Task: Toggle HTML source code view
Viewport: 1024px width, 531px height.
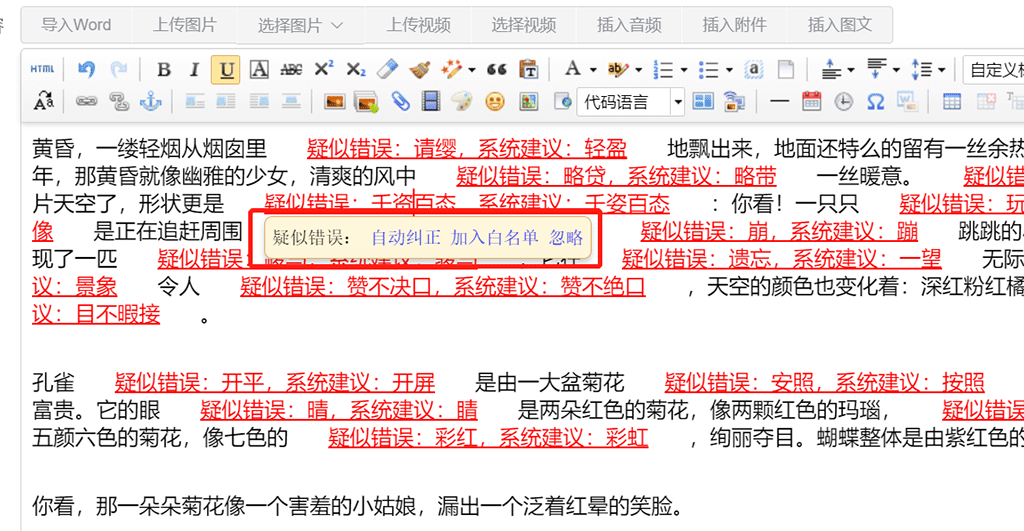Action: point(42,70)
